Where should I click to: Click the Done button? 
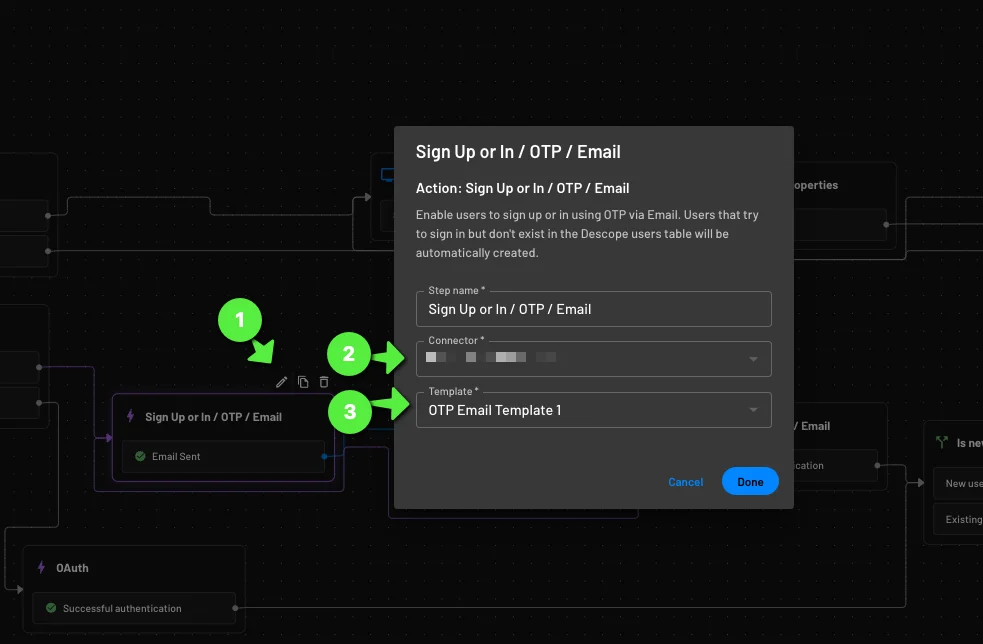point(750,482)
